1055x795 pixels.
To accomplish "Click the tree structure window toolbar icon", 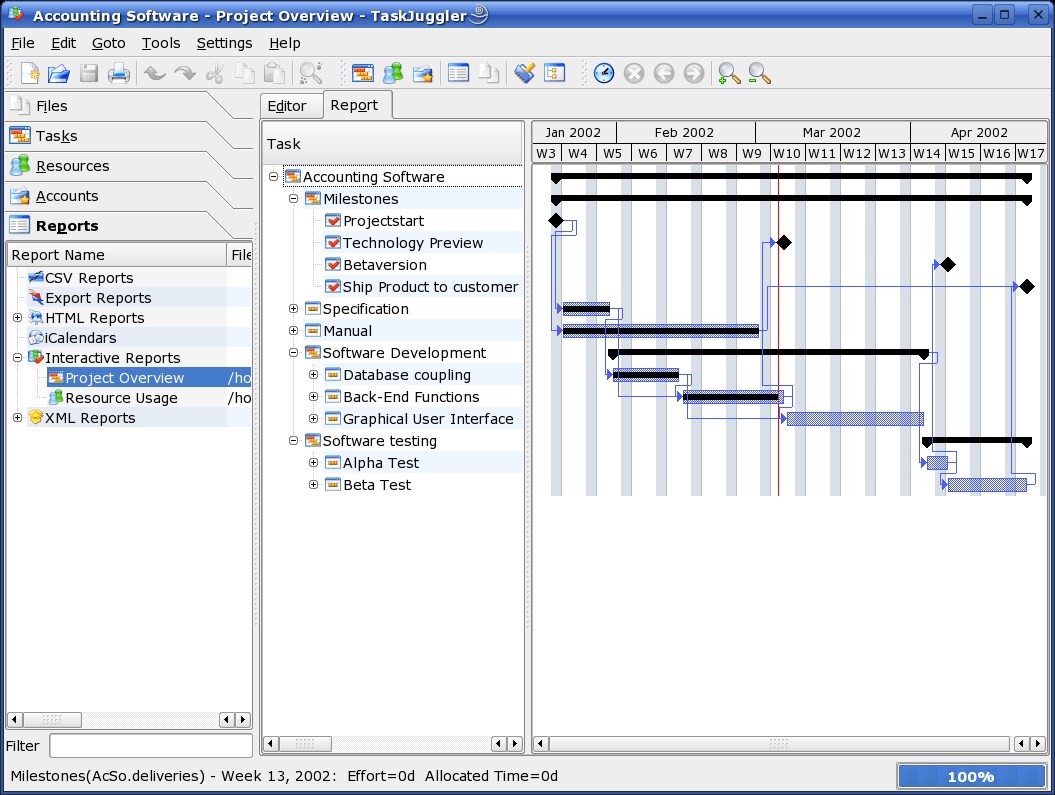I will tap(554, 73).
